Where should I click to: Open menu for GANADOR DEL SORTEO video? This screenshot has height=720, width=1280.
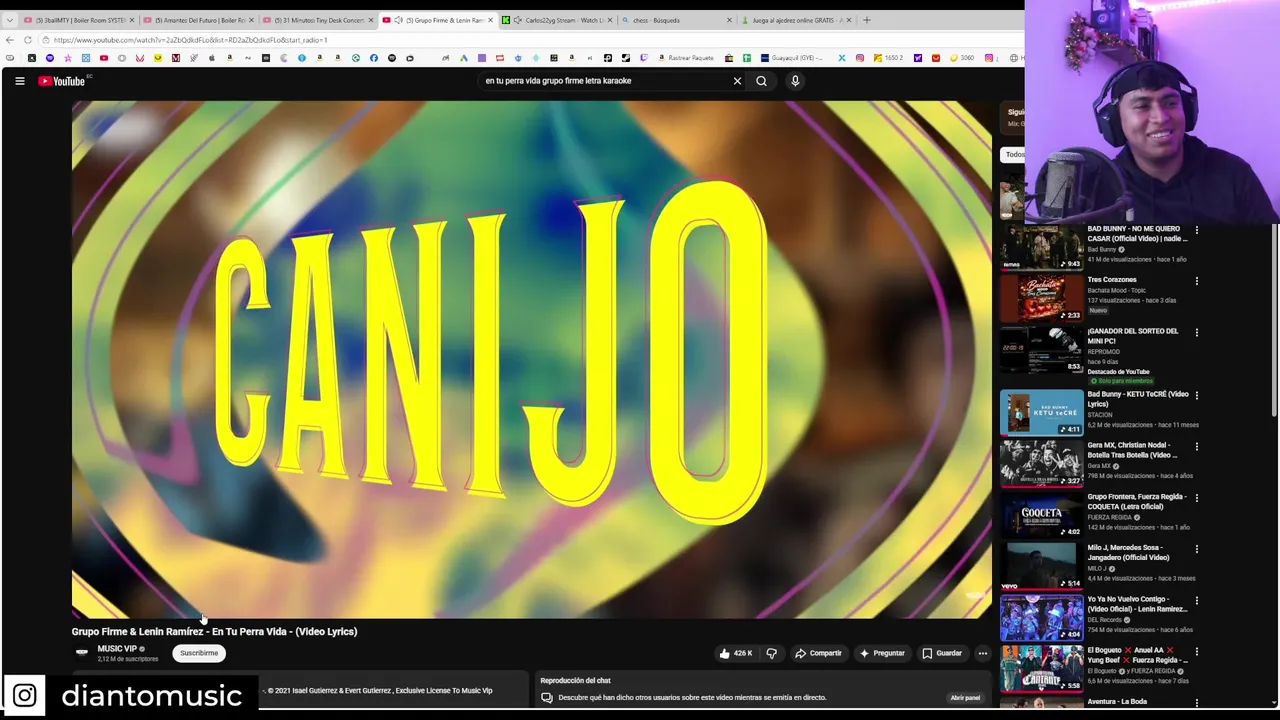[1196, 332]
